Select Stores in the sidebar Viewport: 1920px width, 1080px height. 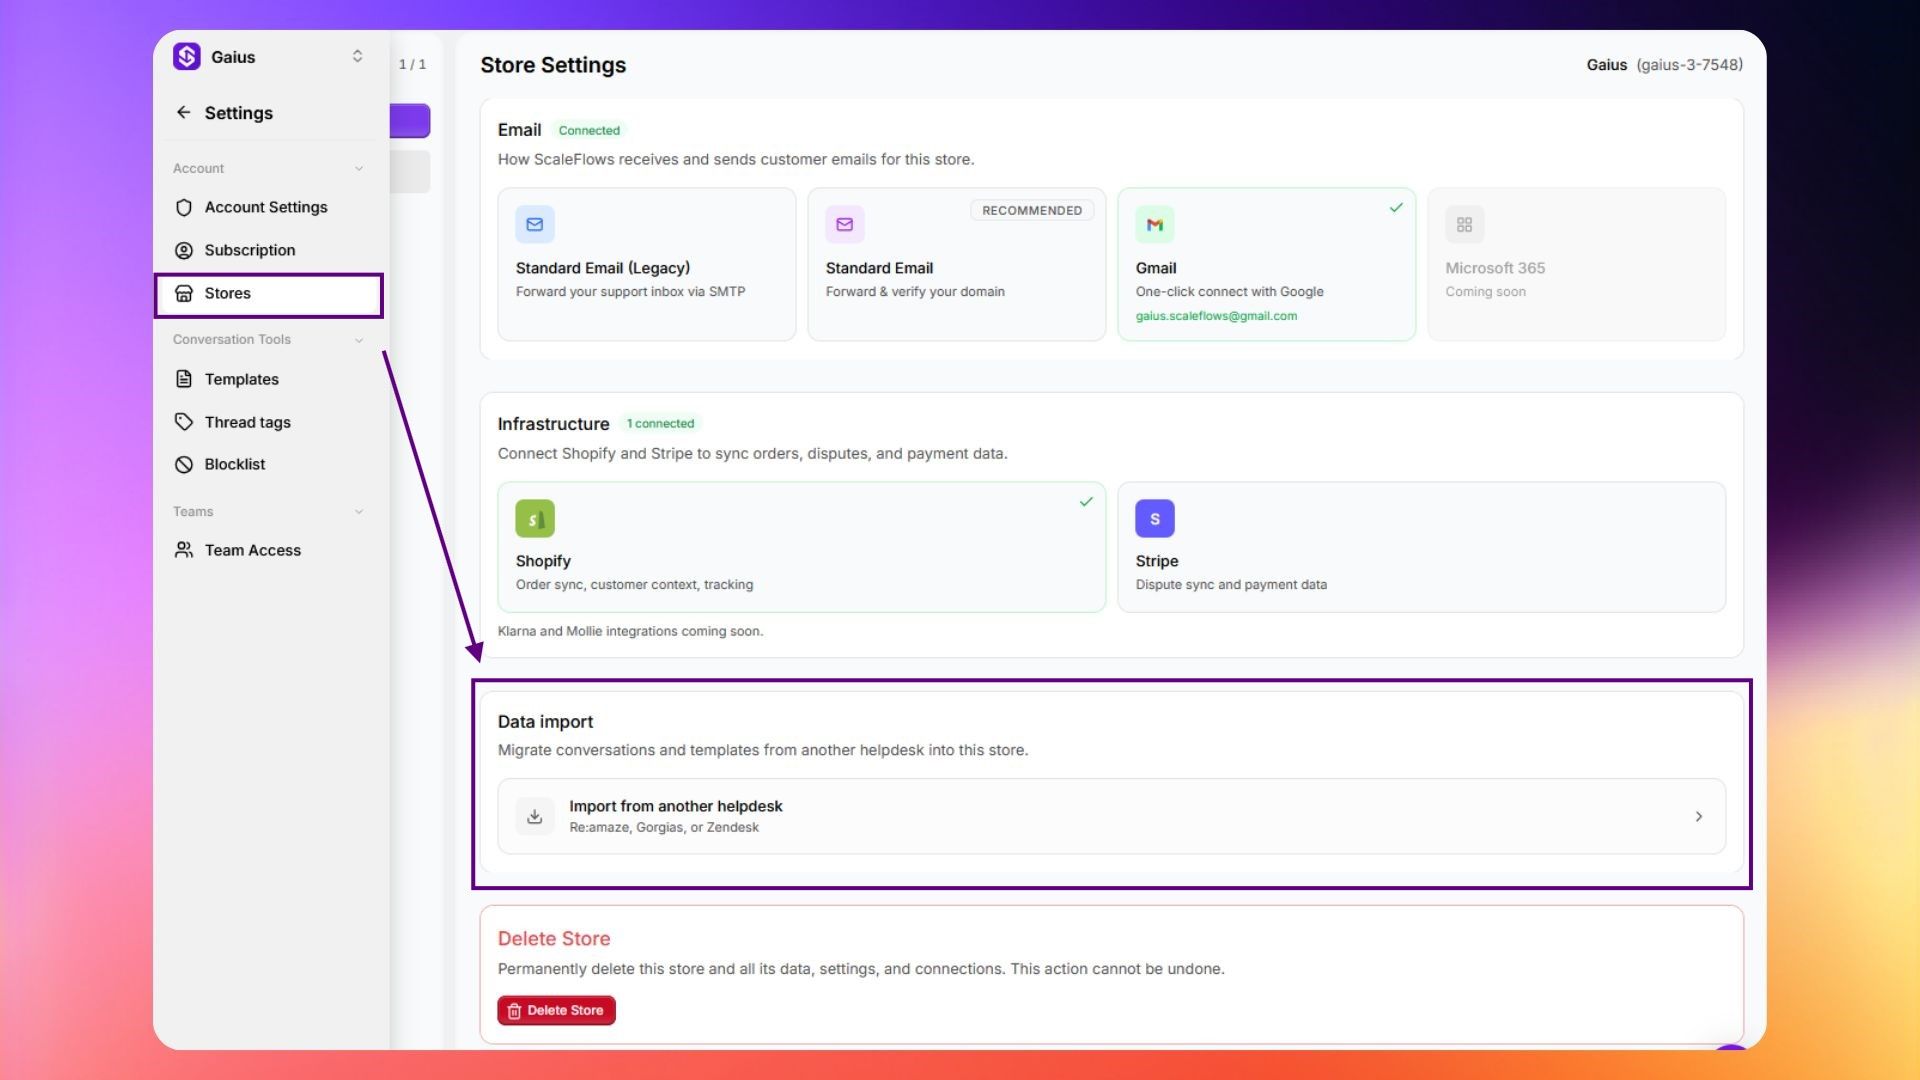(269, 295)
